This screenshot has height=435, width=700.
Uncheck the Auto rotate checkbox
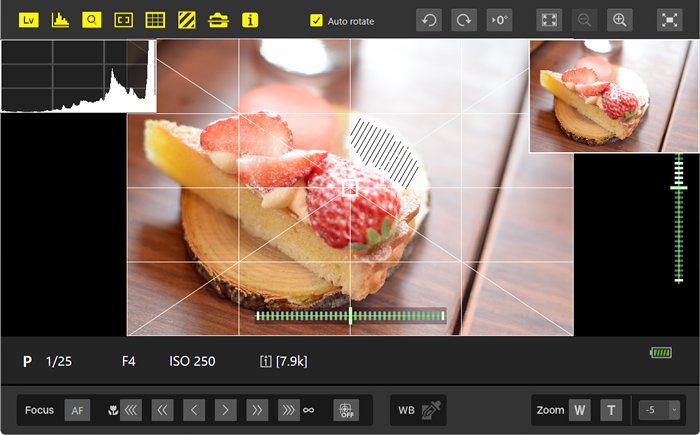tap(316, 21)
